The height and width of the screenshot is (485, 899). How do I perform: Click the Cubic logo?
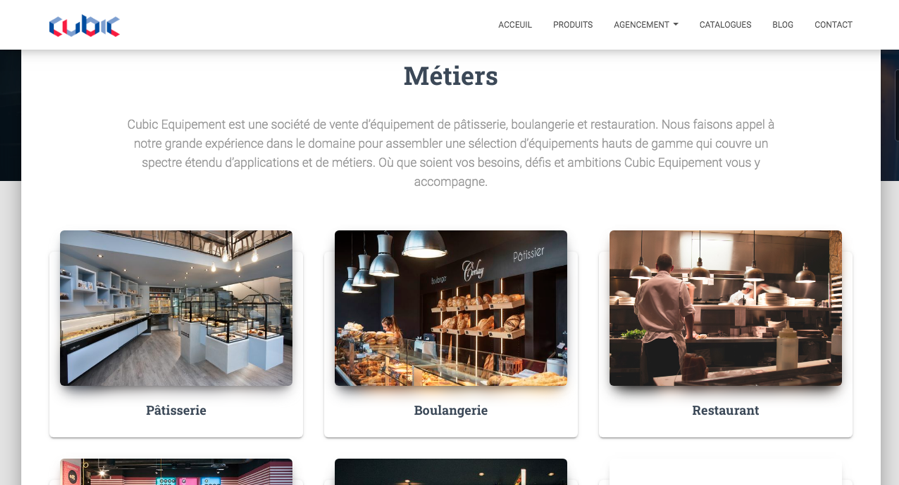(x=84, y=26)
